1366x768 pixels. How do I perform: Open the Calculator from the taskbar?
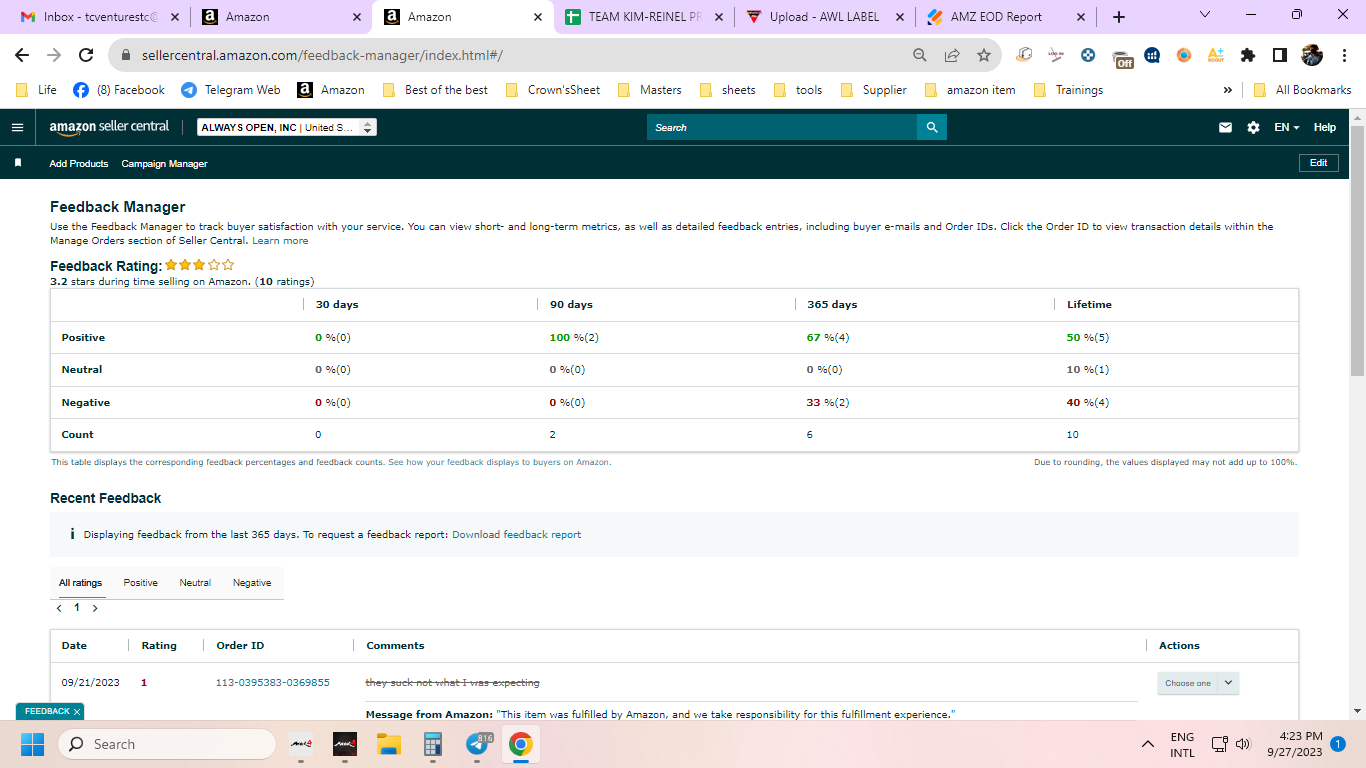(x=433, y=744)
